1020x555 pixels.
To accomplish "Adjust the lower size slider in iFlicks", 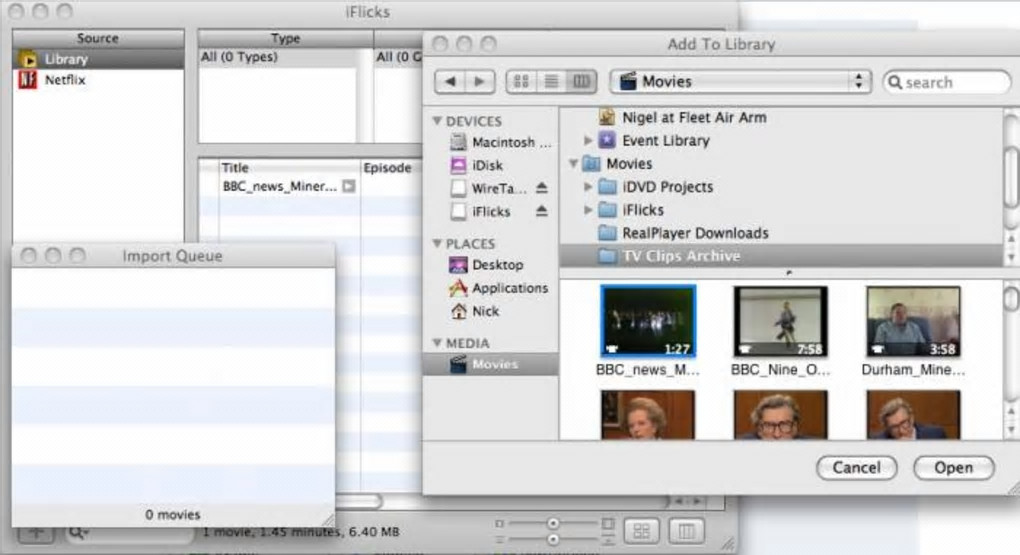I will (x=553, y=539).
